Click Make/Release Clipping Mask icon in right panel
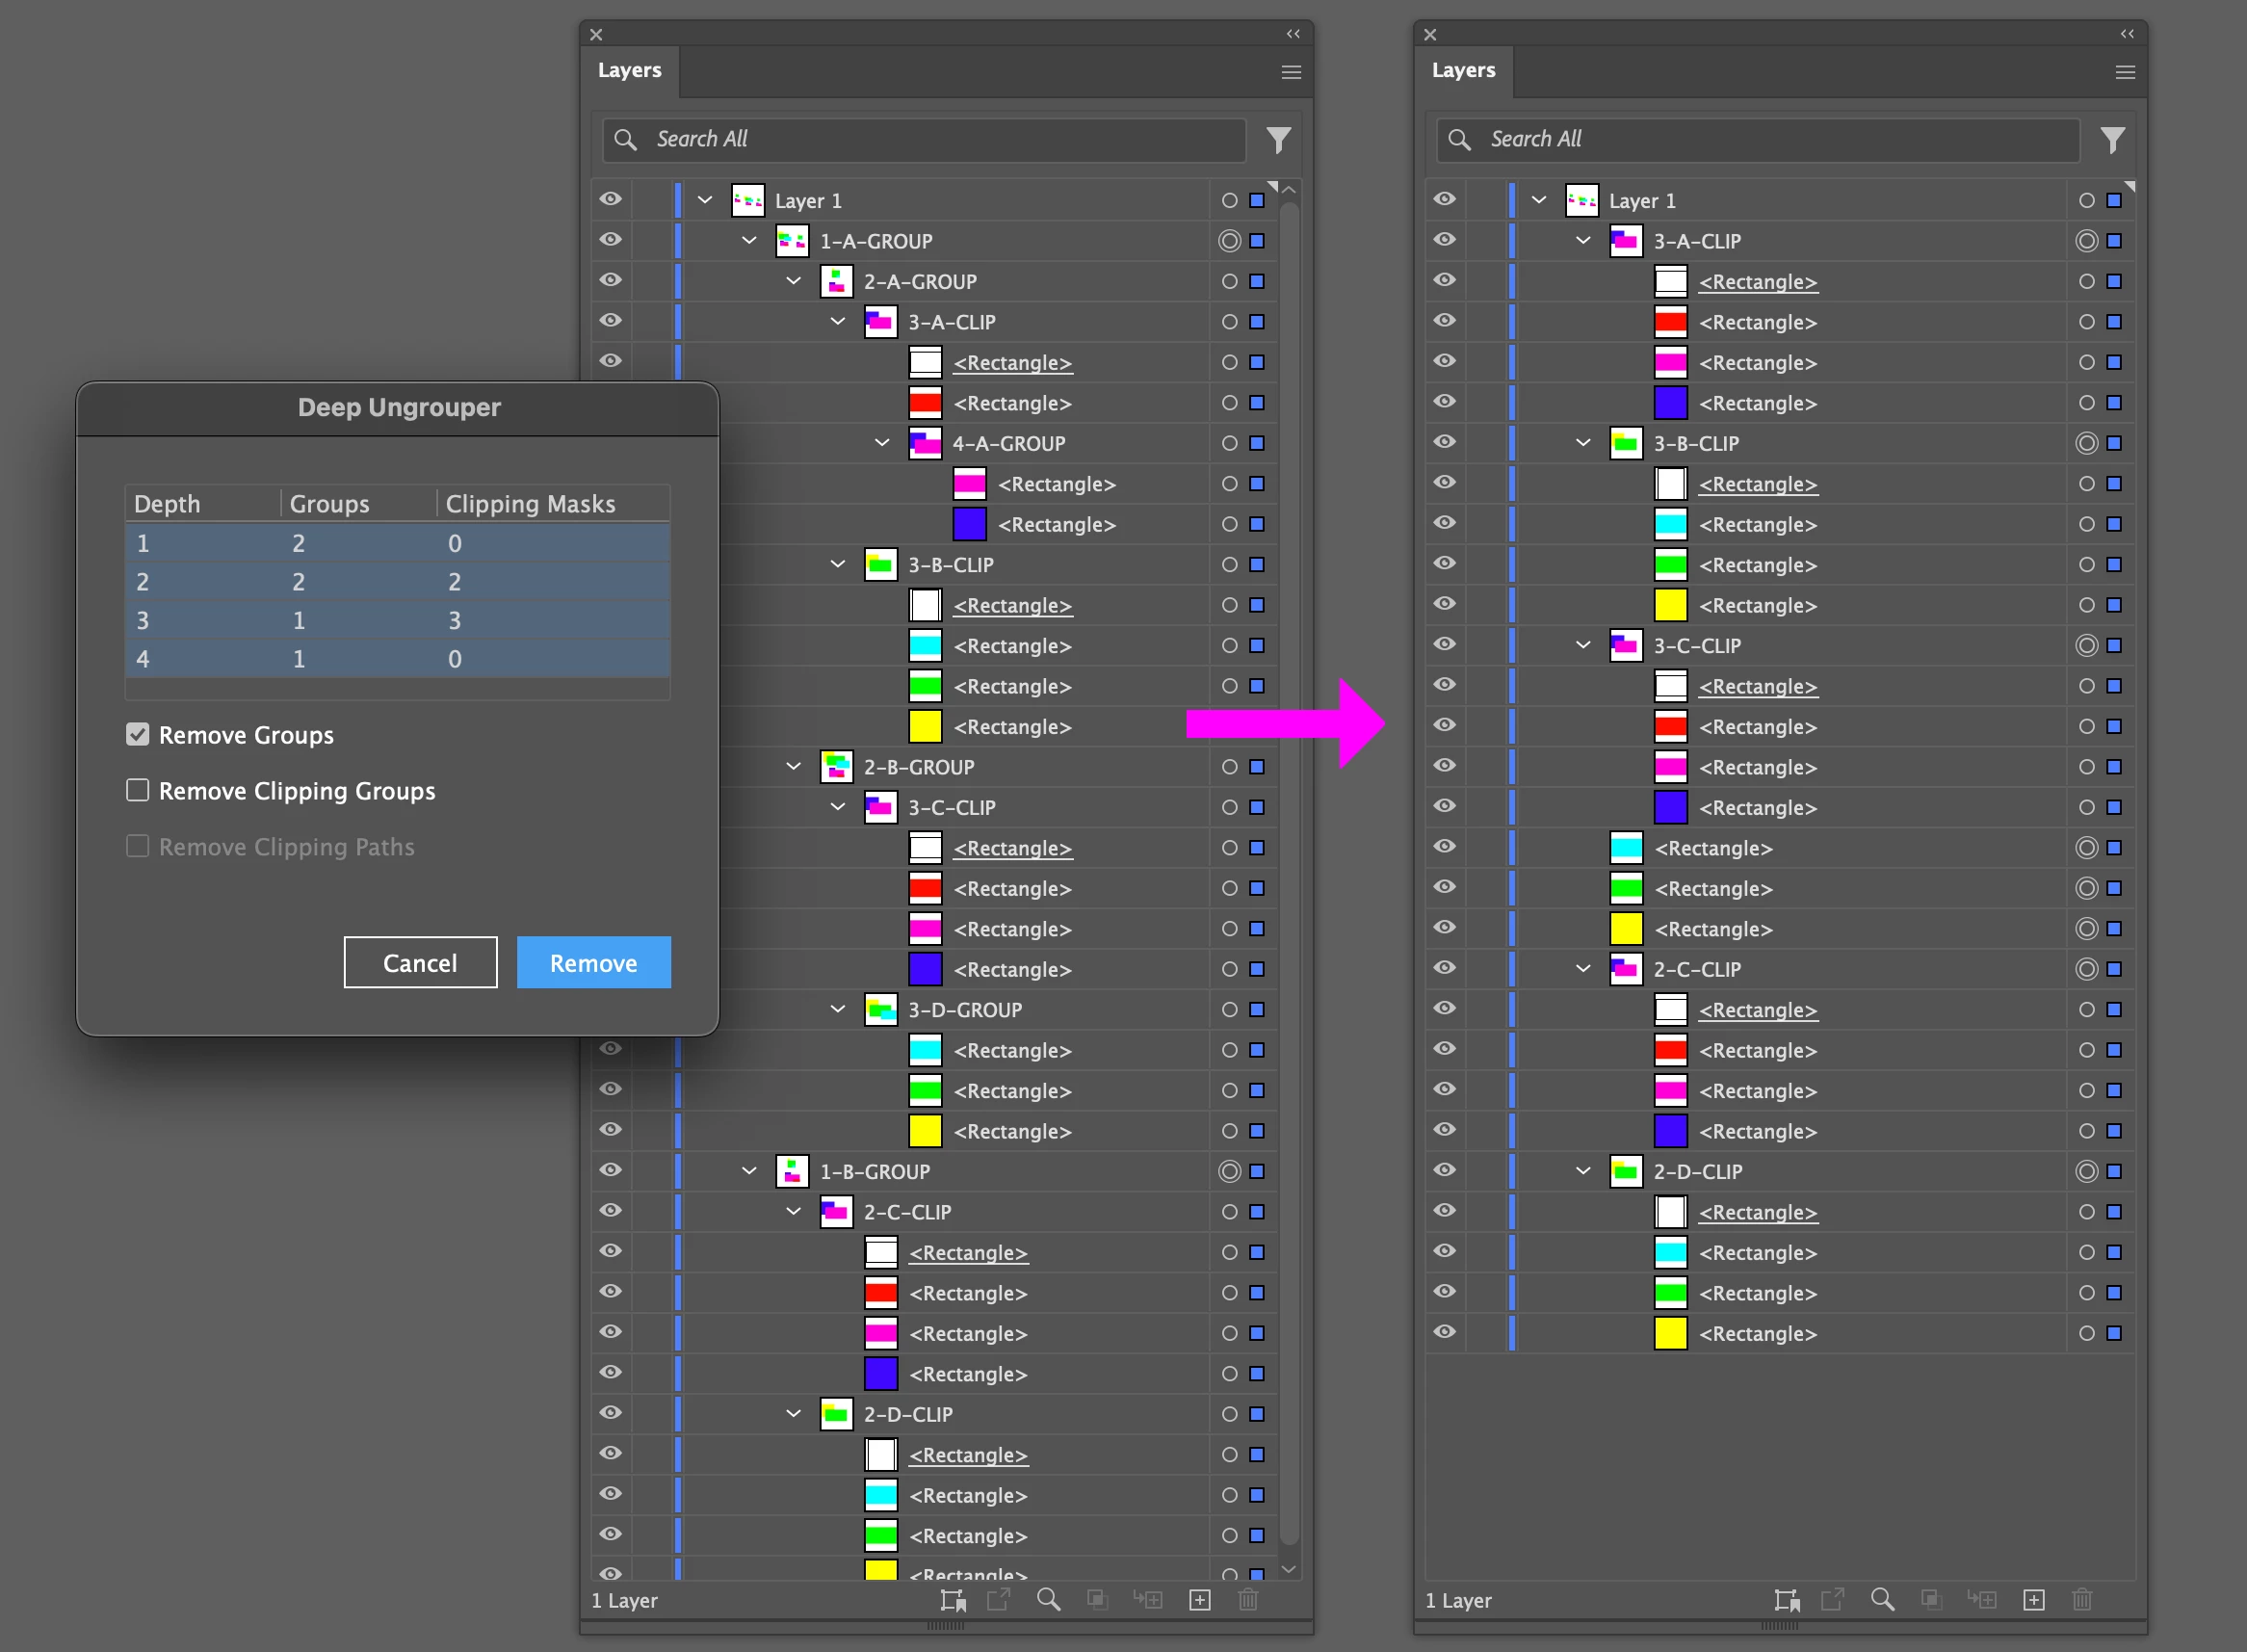 (1931, 1600)
